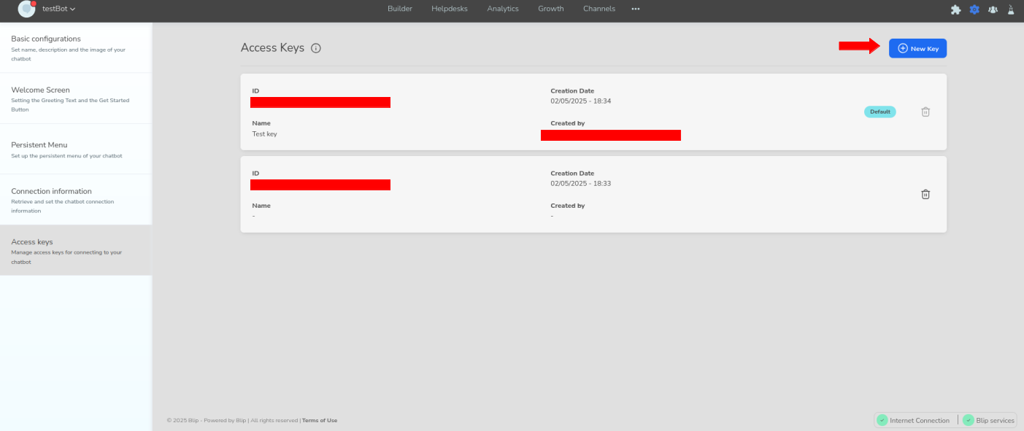Open the Terms of Use link
This screenshot has height=431, width=1024.
pyautogui.click(x=319, y=420)
